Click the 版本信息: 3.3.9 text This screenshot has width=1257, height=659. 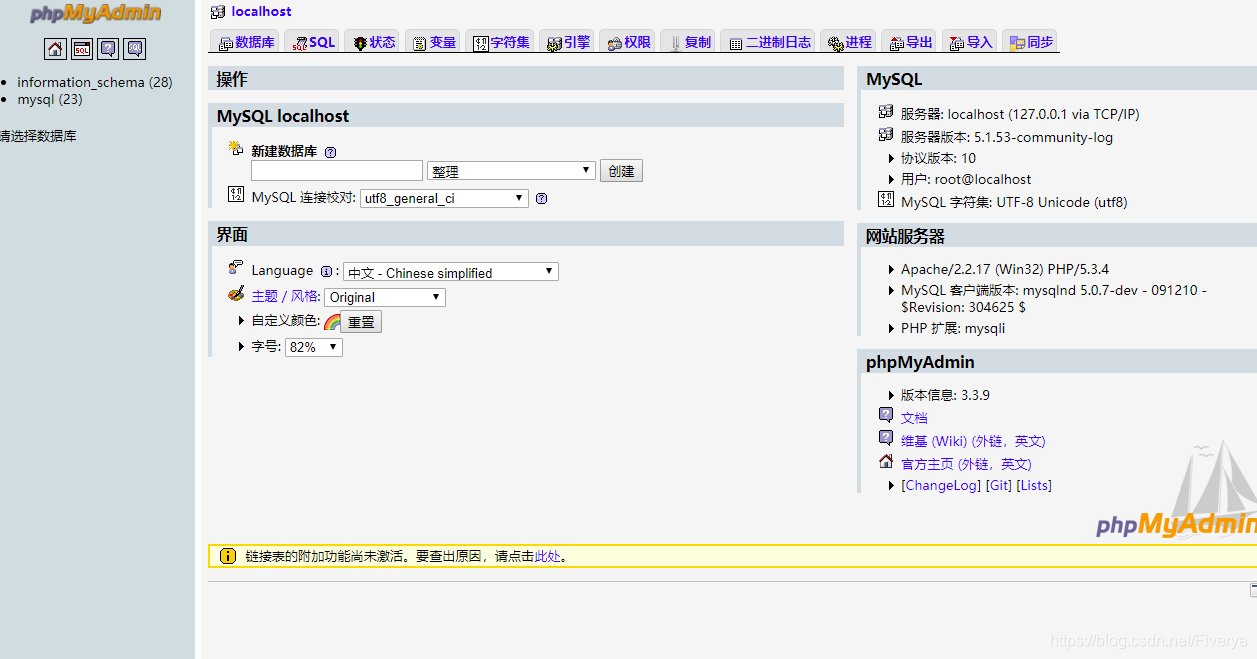pyautogui.click(x=945, y=395)
